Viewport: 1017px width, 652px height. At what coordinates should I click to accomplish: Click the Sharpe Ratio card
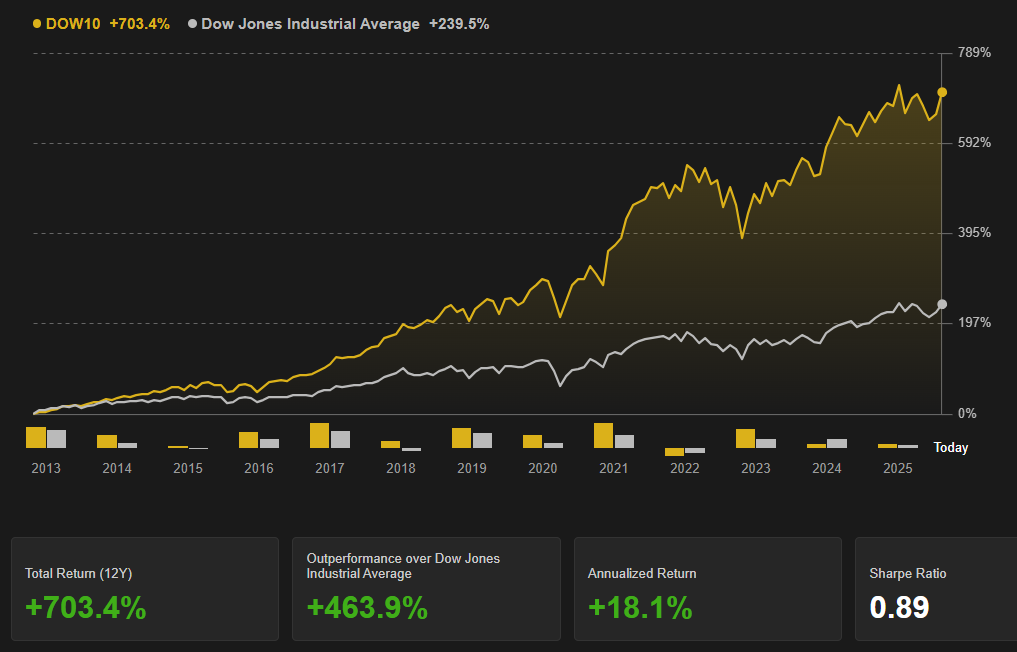point(935,589)
